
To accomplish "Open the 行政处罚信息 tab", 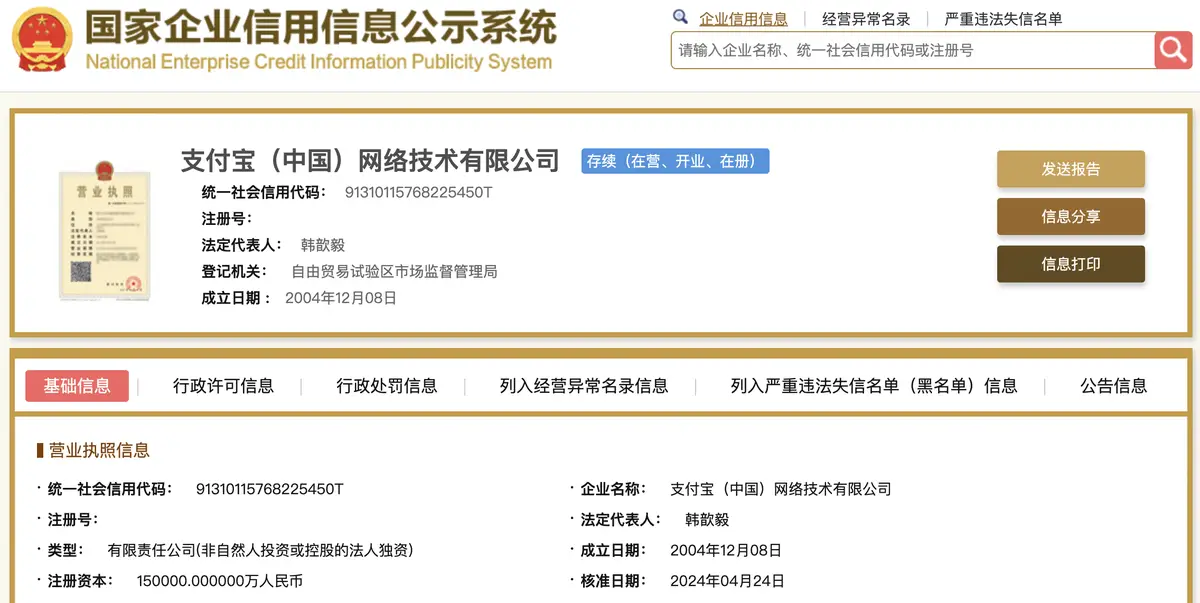I will [386, 386].
